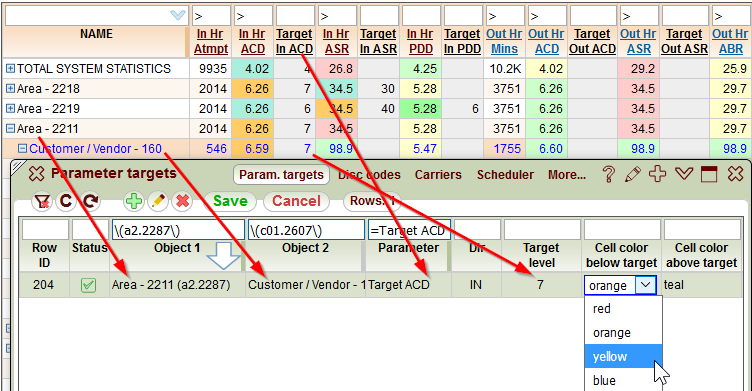Click Target level value 7 cell
This screenshot has width=752, height=391.
540,285
